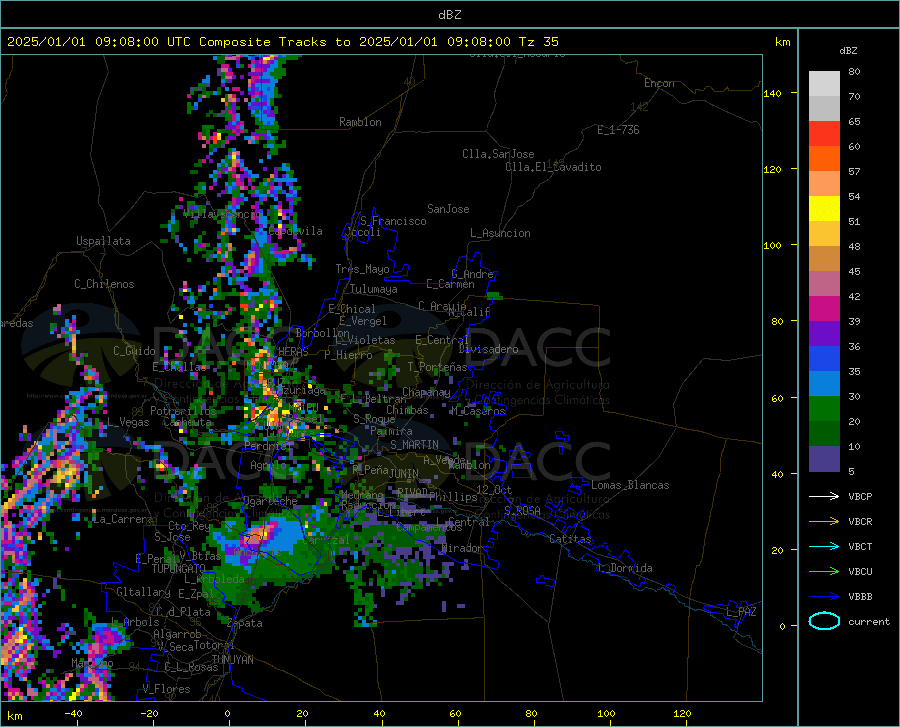
Task: Click the SanJose label in upper center
Action: click(448, 209)
